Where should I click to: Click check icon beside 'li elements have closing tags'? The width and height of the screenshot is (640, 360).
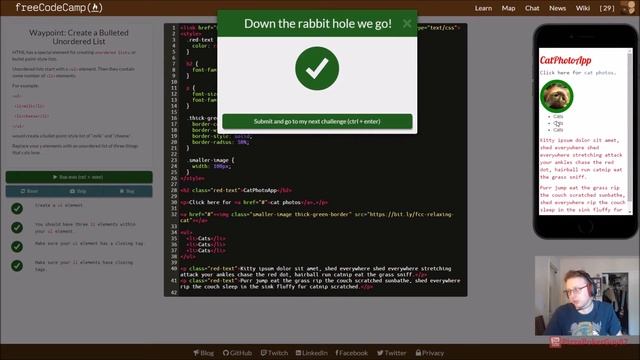[x=17, y=266]
